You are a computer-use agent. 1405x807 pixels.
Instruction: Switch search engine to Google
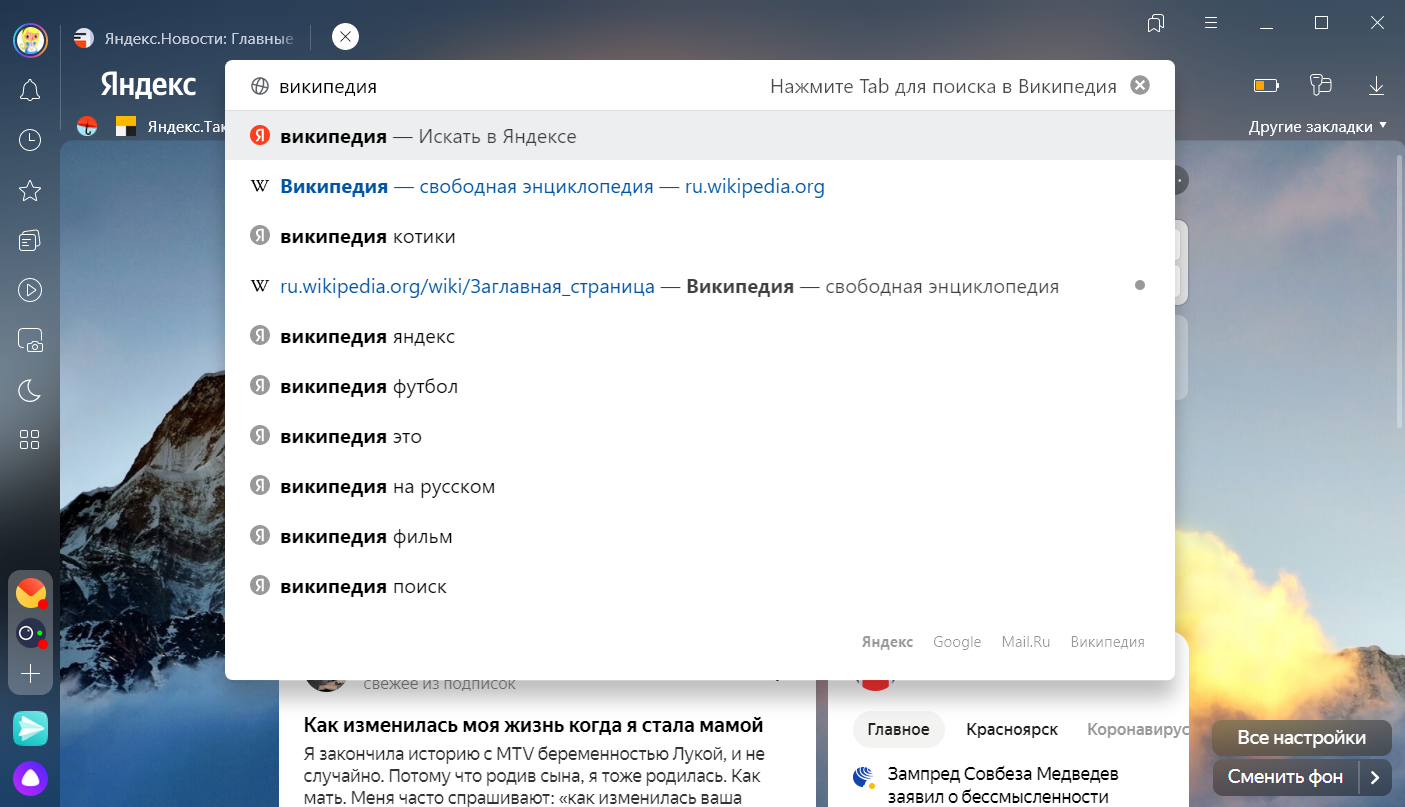tap(956, 642)
